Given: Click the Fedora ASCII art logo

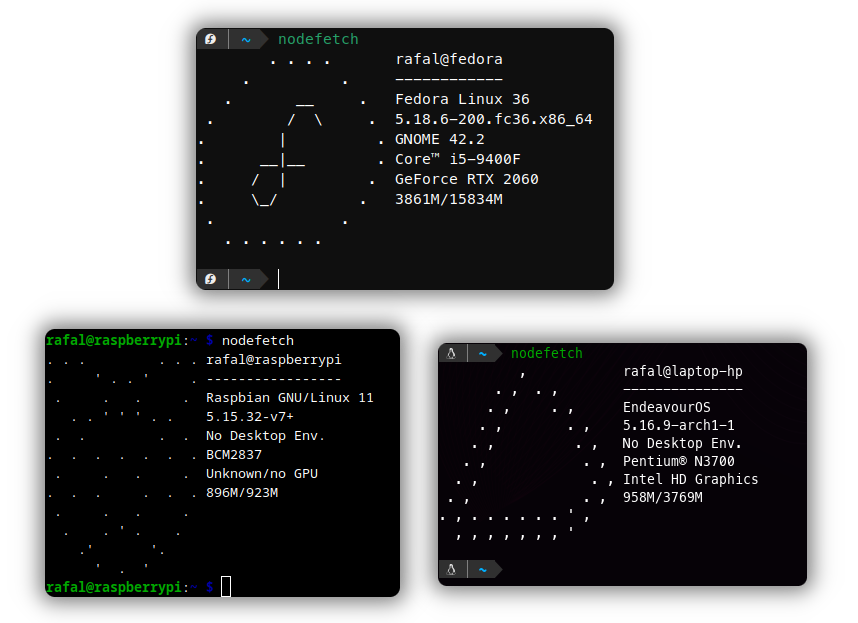Looking at the screenshot, I should click(x=291, y=151).
